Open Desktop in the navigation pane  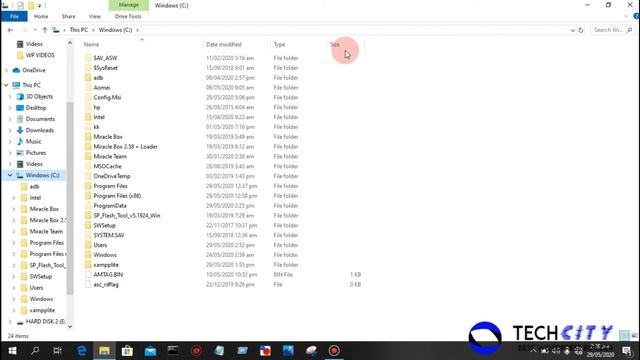point(36,108)
